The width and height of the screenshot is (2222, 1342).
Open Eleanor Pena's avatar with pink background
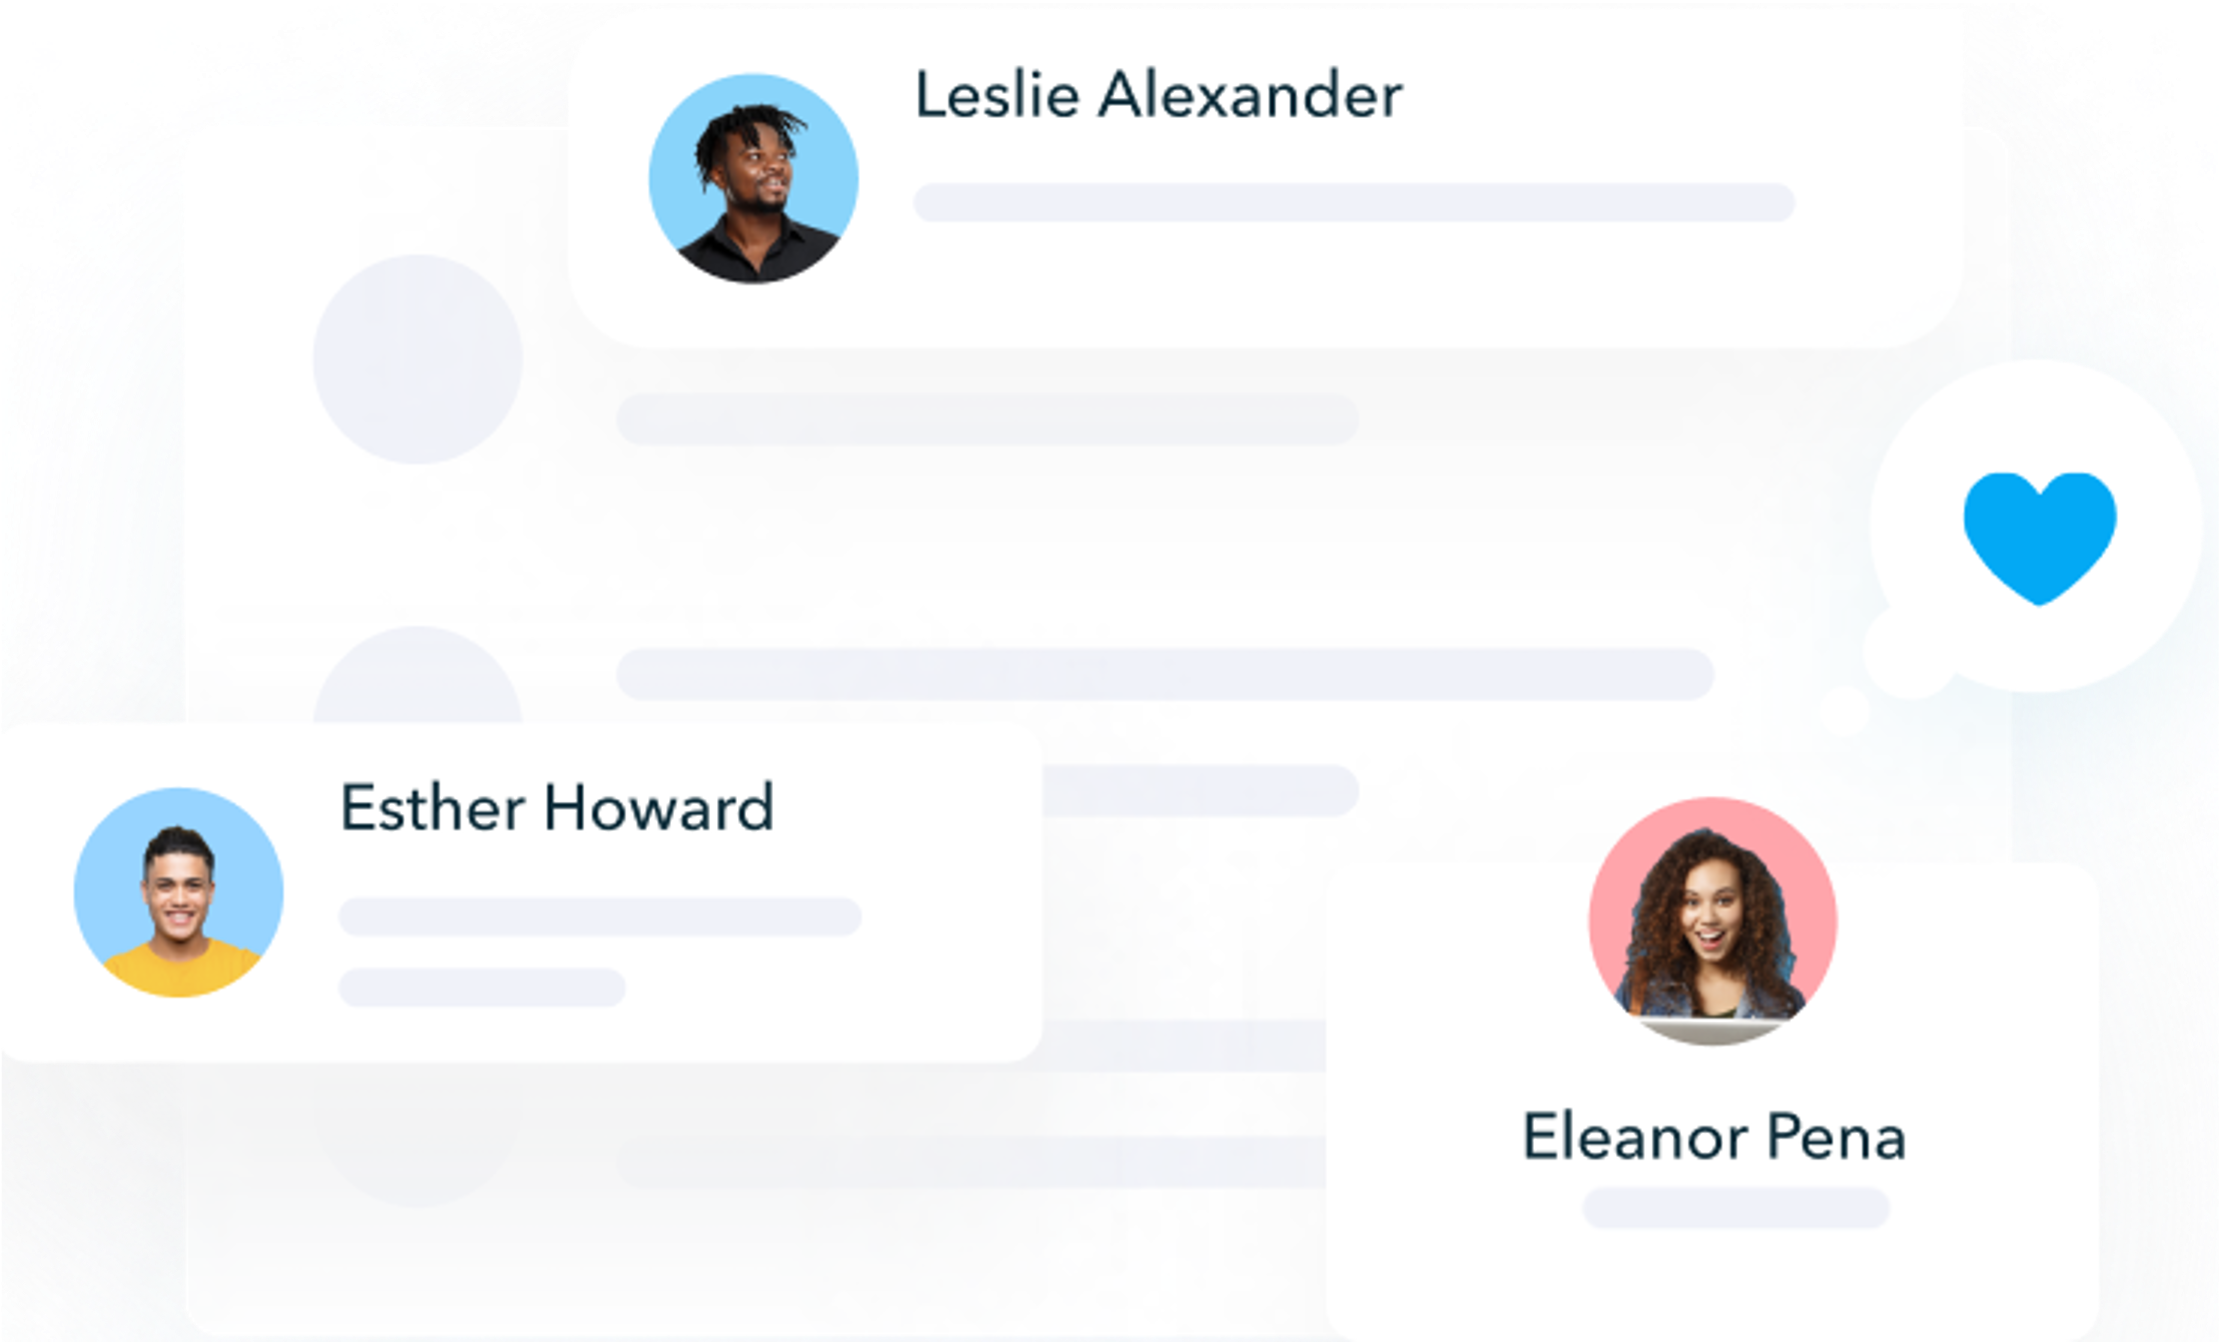coord(1712,921)
